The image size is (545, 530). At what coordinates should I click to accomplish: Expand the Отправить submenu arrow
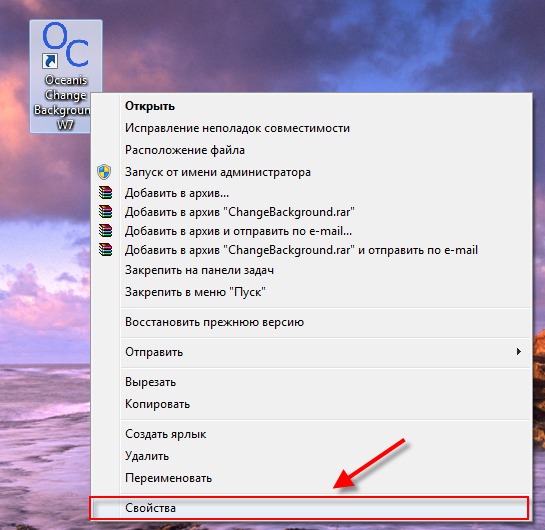pos(518,351)
